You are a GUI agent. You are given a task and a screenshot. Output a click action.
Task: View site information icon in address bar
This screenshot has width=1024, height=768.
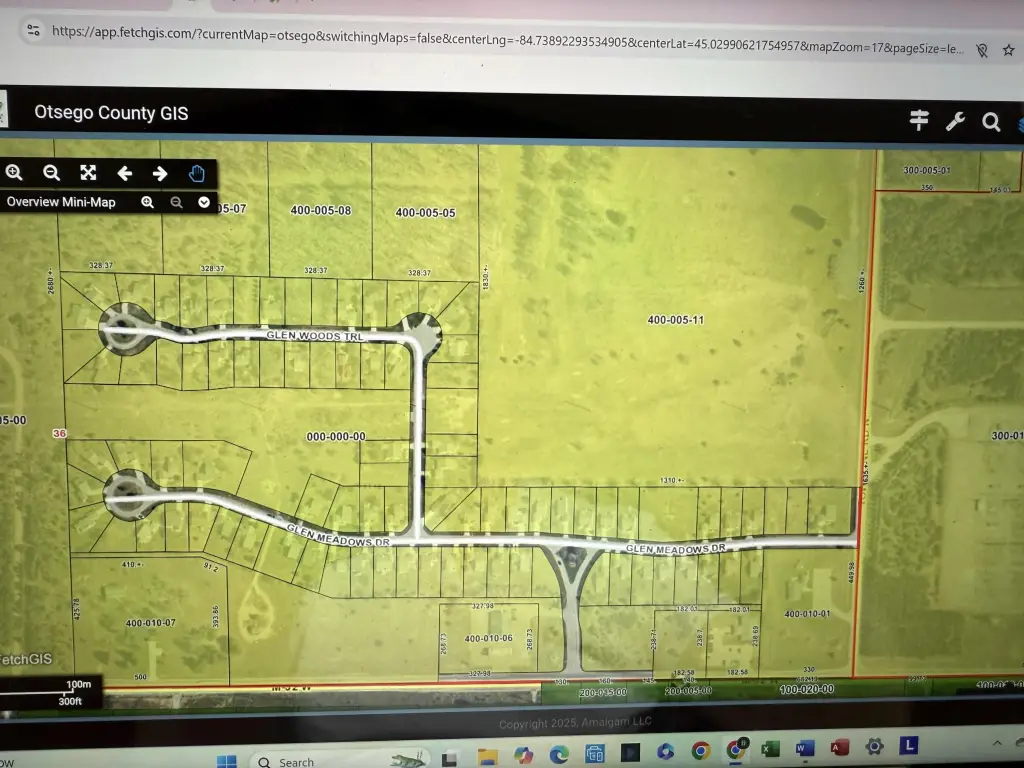(x=33, y=30)
